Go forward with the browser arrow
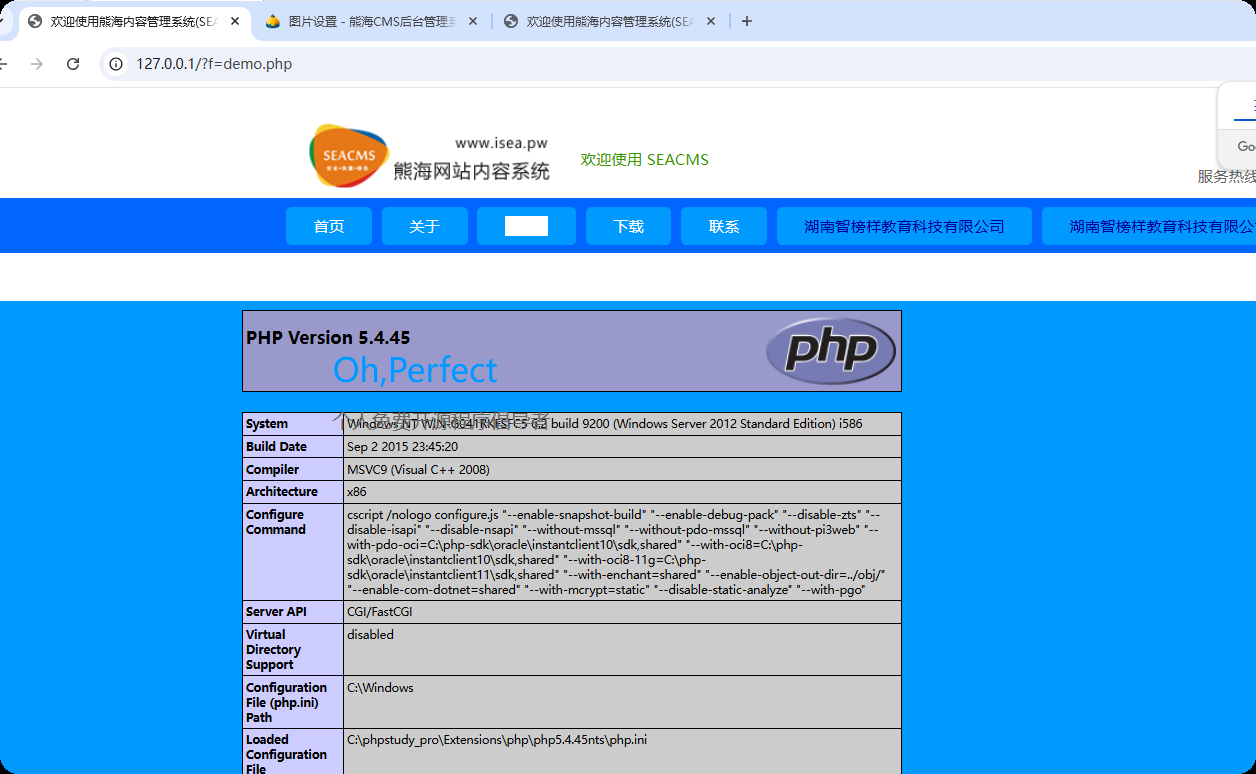1256x774 pixels. (x=37, y=64)
